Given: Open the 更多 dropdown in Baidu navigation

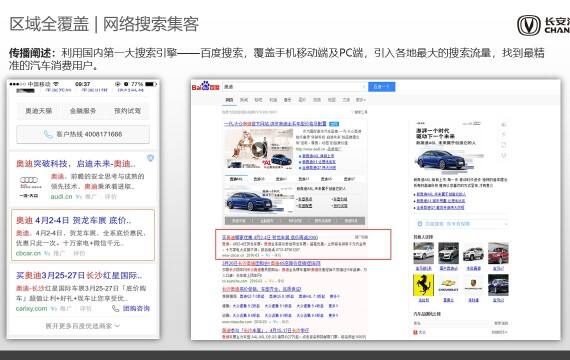Looking at the screenshot, I should tap(361, 100).
